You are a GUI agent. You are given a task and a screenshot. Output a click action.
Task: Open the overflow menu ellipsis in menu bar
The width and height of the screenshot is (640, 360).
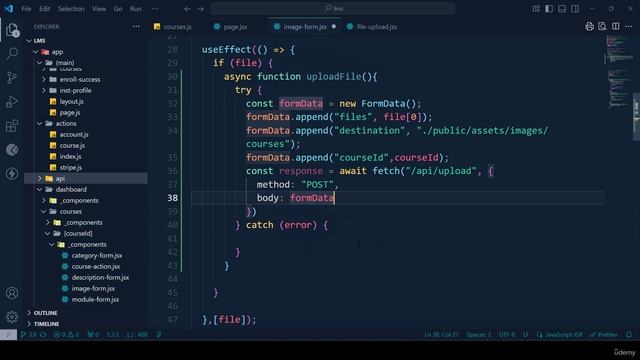click(x=155, y=9)
